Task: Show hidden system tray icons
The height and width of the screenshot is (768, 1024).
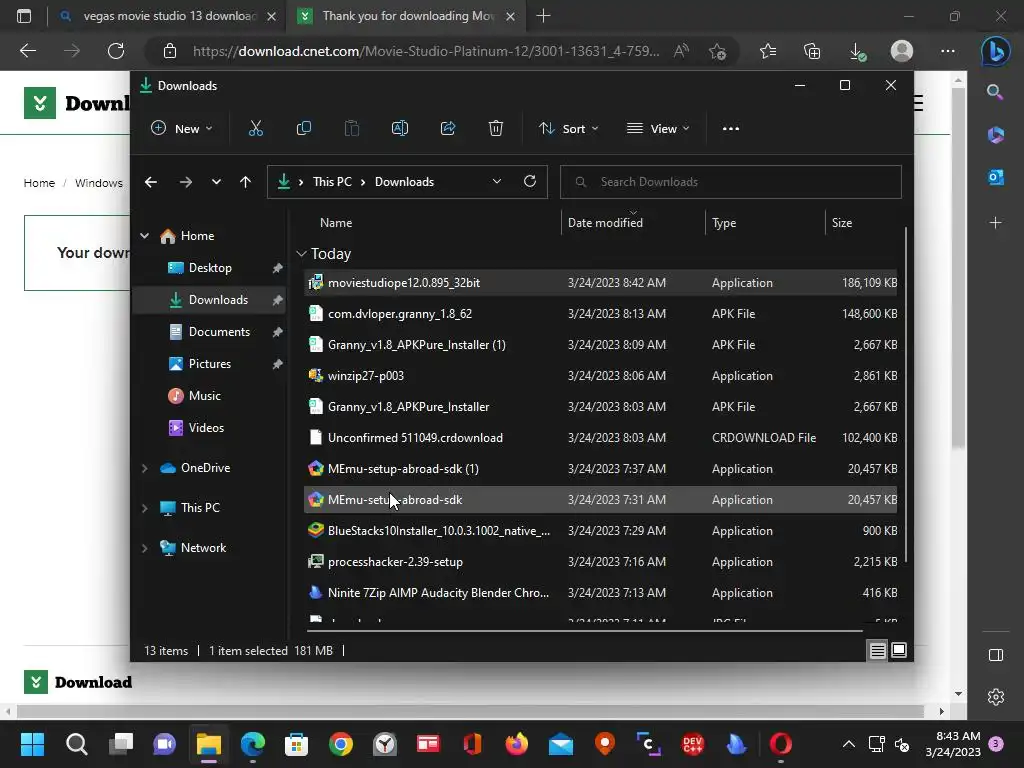Action: [x=848, y=744]
